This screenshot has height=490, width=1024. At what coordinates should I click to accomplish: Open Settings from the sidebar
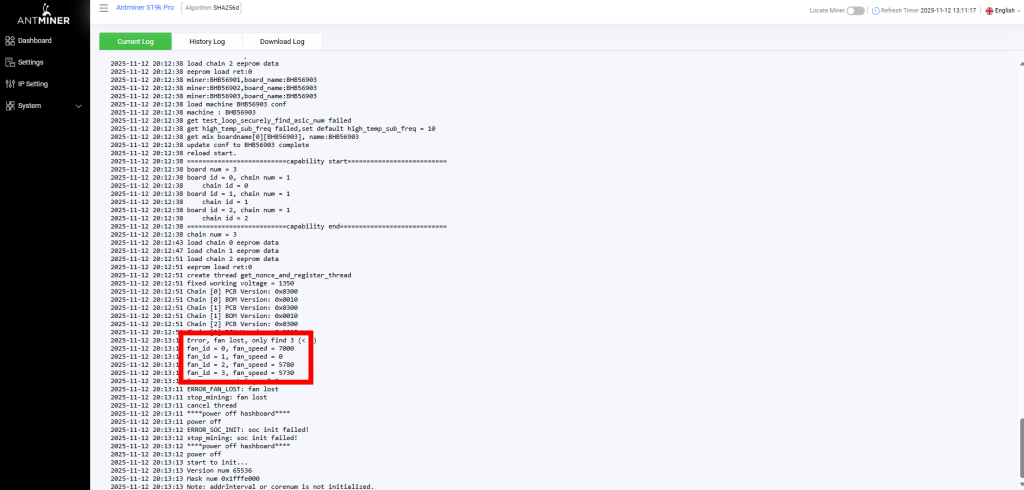coord(31,62)
